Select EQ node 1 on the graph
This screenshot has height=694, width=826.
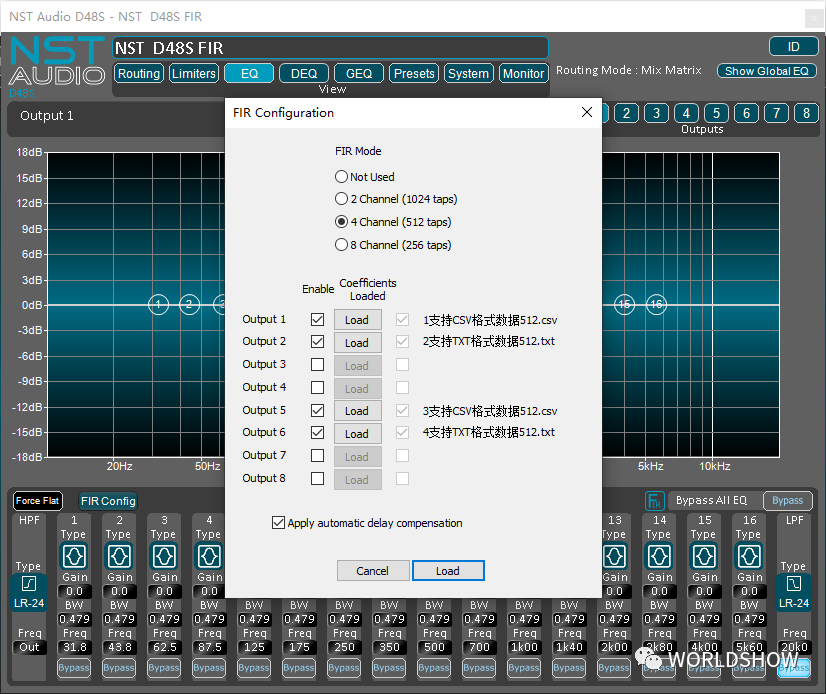point(159,304)
